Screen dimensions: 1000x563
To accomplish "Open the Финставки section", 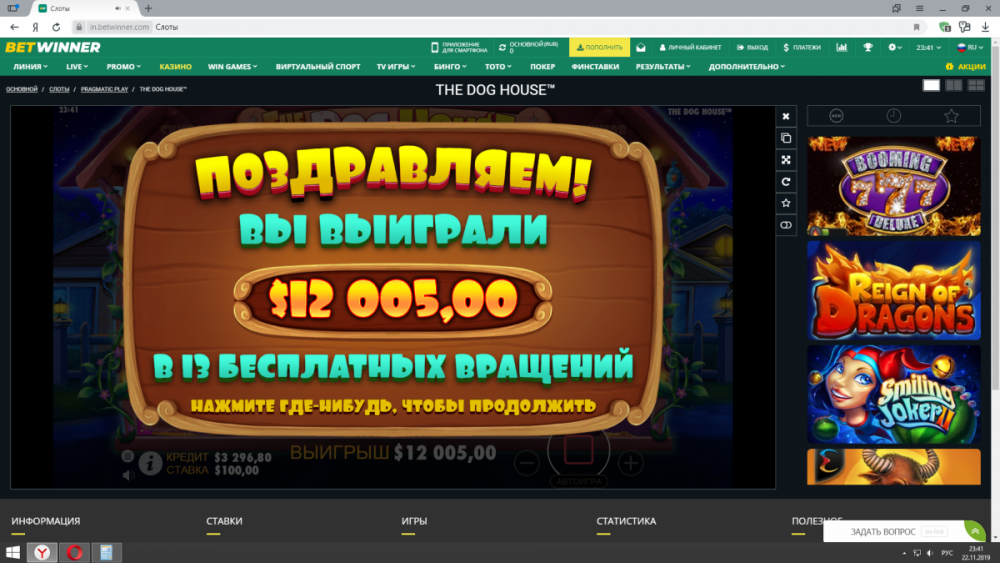I will 595,66.
